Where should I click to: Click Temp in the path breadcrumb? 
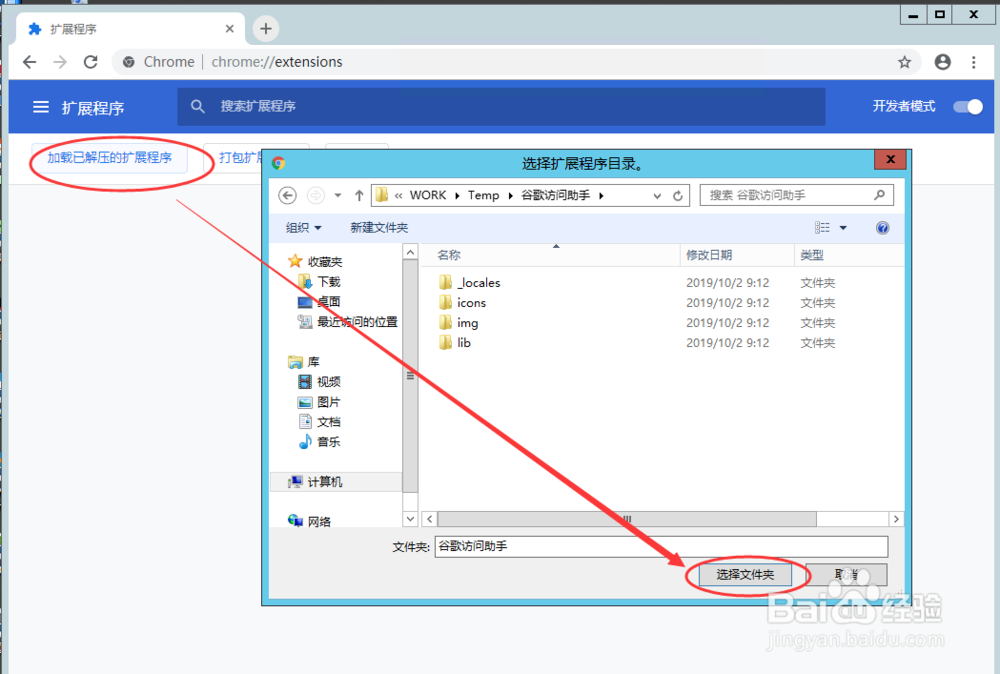(x=483, y=195)
